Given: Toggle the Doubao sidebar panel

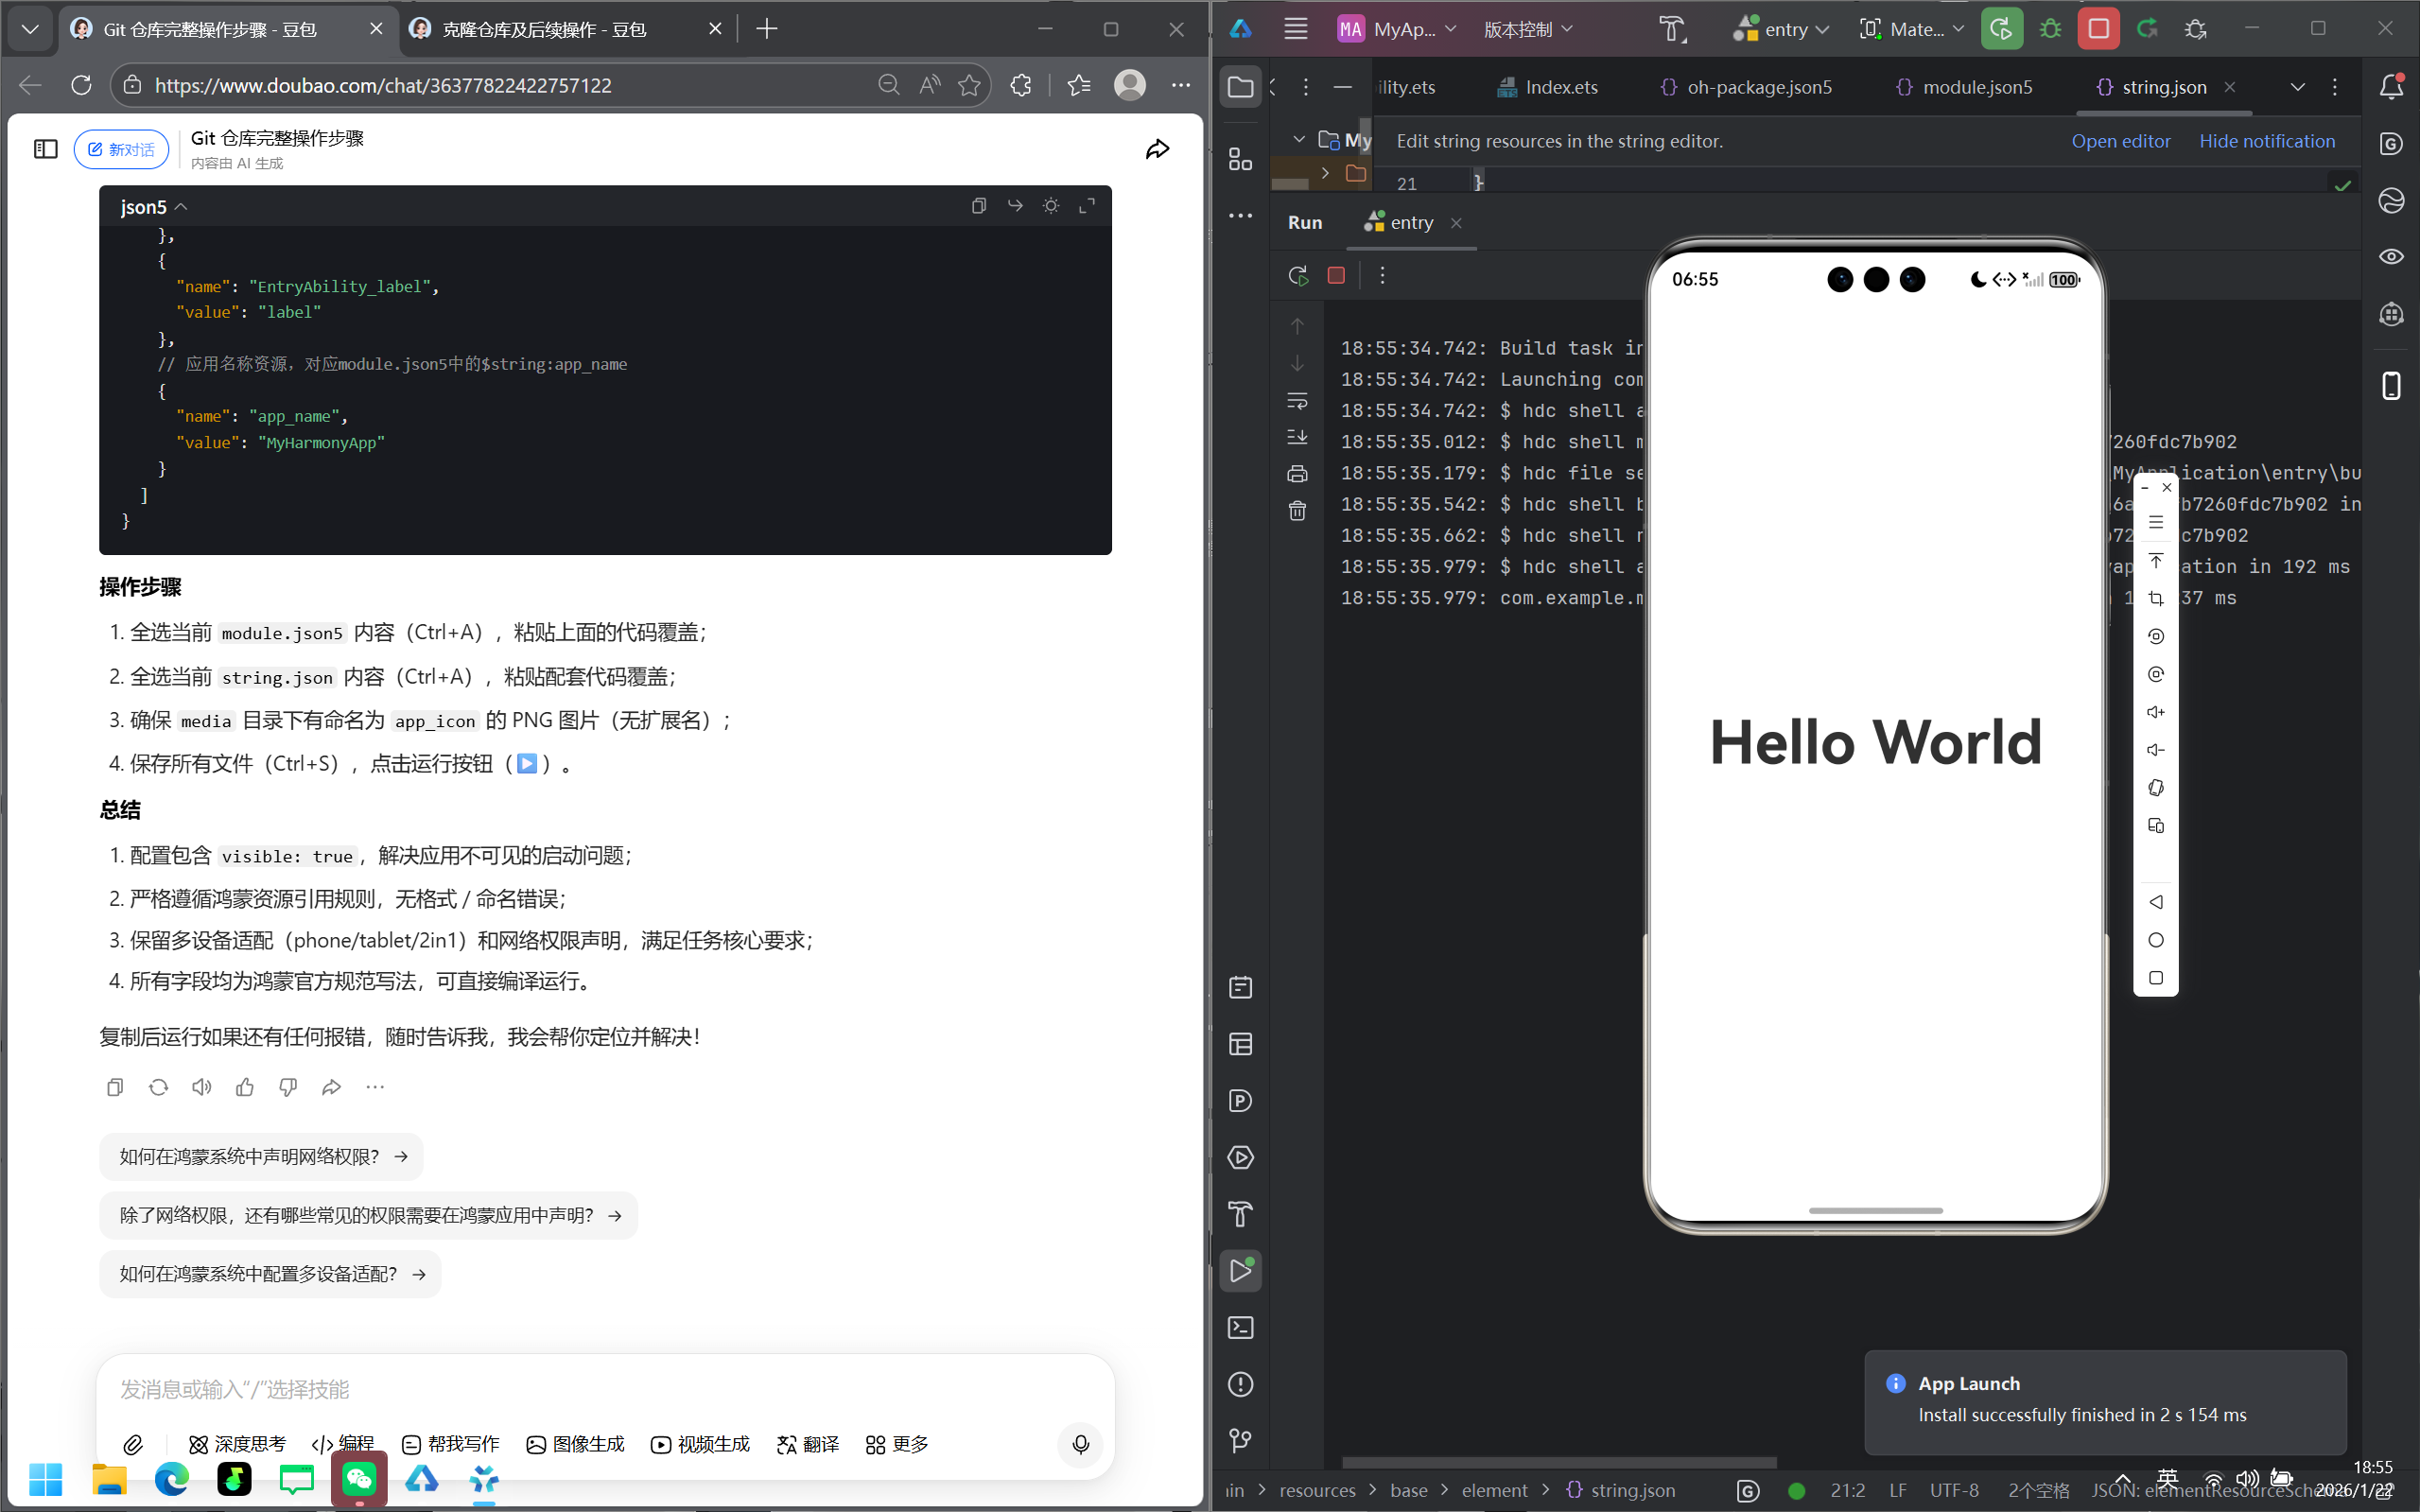Looking at the screenshot, I should [46, 149].
